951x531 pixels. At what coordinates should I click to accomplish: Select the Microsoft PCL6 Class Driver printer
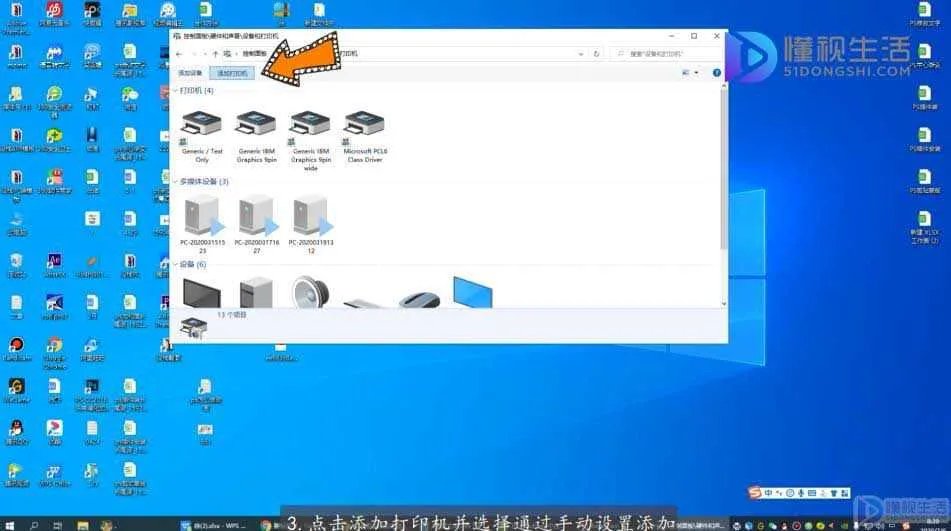(365, 136)
